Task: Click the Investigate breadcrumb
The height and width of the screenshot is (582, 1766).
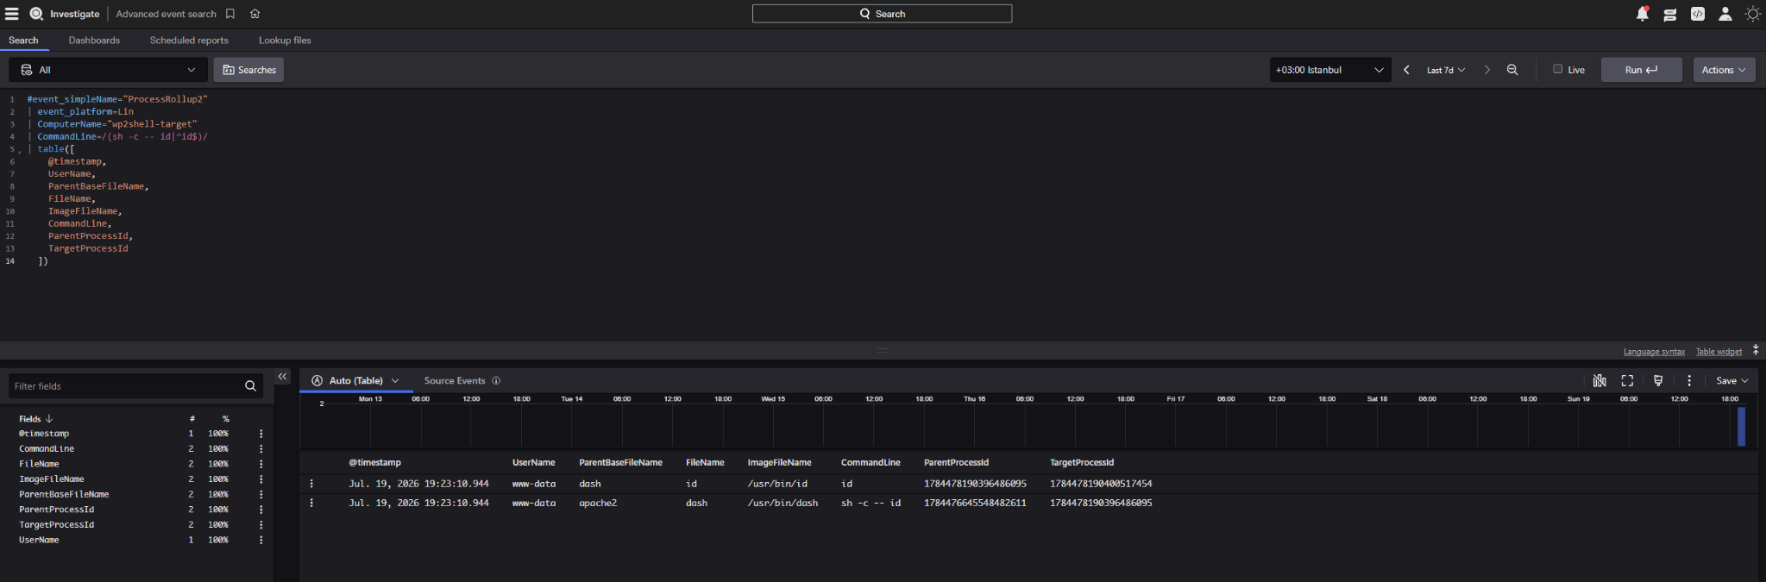Action: (75, 14)
